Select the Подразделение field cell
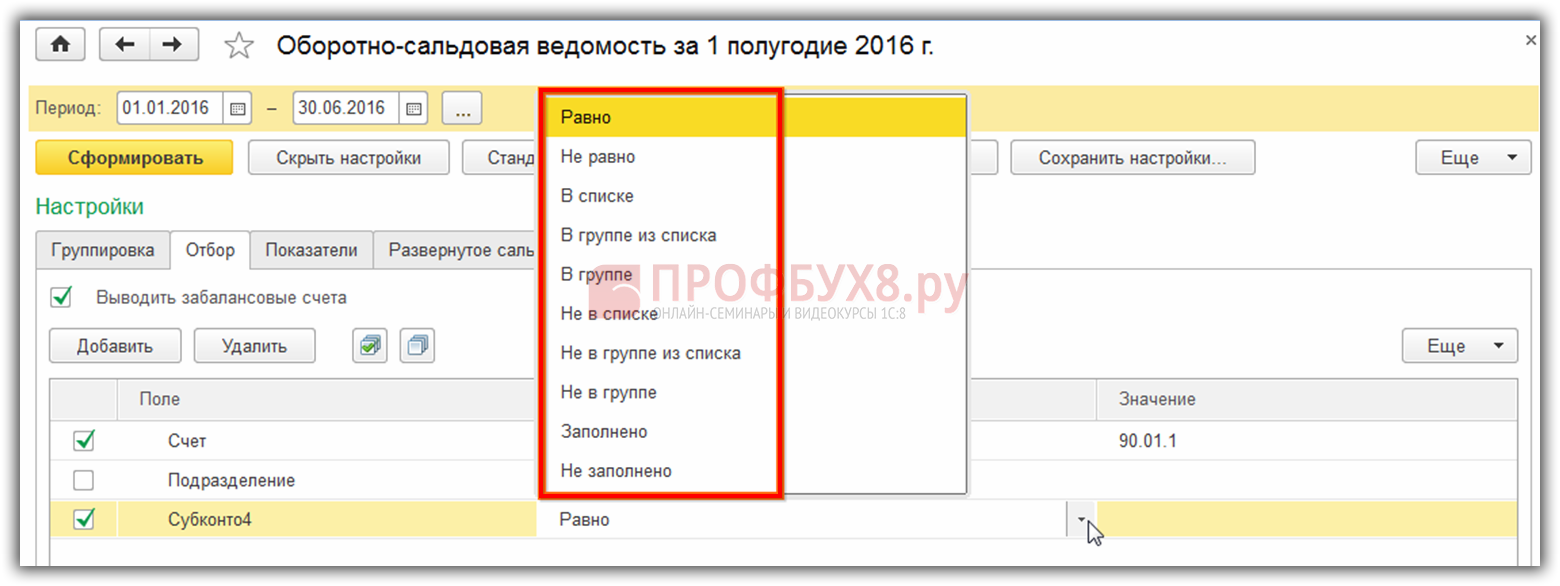Image resolution: width=1560 pixels, height=586 pixels. pyautogui.click(x=326, y=480)
